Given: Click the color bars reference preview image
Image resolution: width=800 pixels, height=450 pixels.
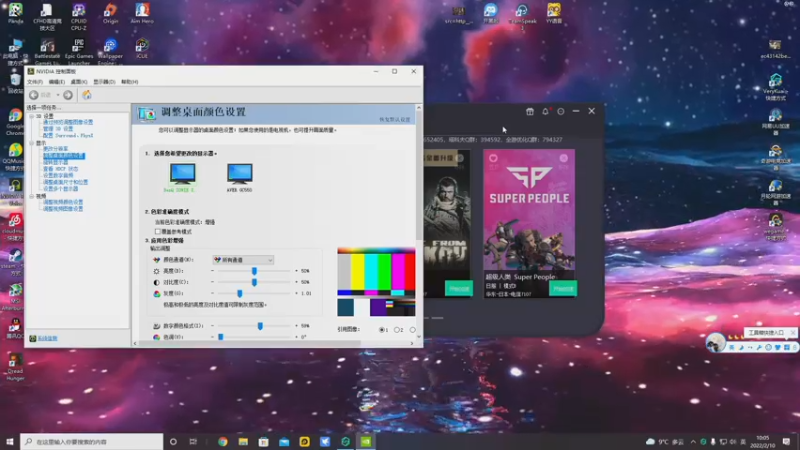Looking at the screenshot, I should point(376,282).
